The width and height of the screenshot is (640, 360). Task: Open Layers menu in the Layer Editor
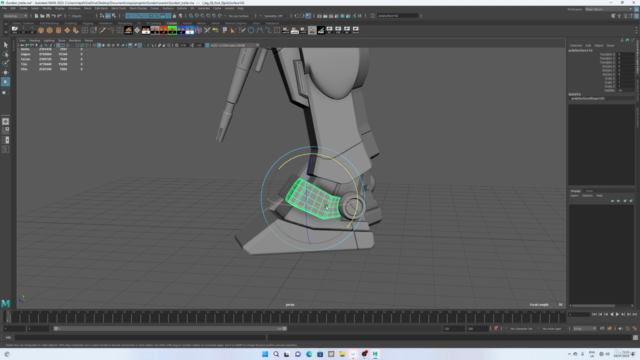[x=574, y=196]
